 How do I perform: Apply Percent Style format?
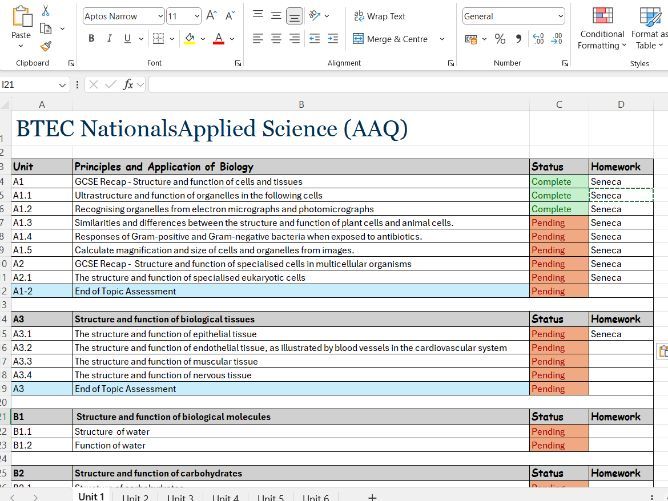500,39
